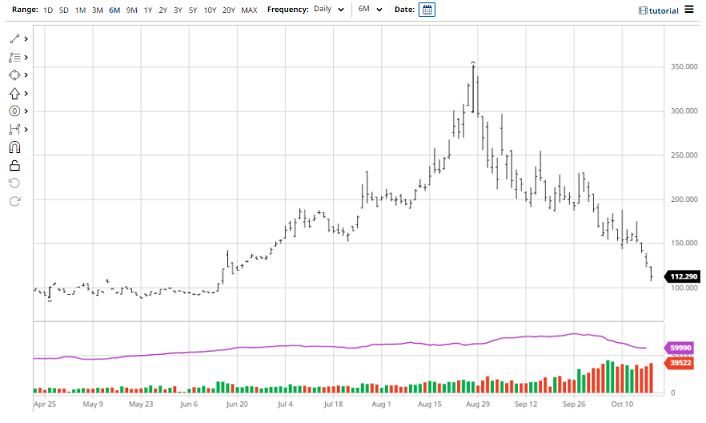Set range to 9M
The width and height of the screenshot is (706, 423).
pos(131,10)
